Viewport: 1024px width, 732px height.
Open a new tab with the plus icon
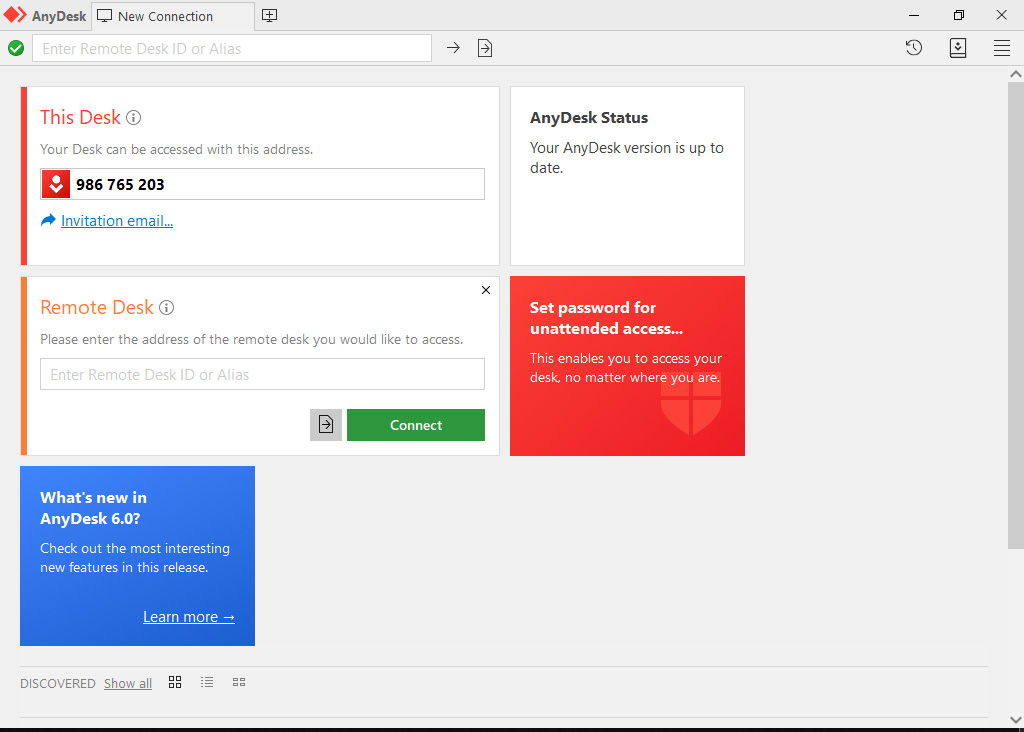point(269,16)
